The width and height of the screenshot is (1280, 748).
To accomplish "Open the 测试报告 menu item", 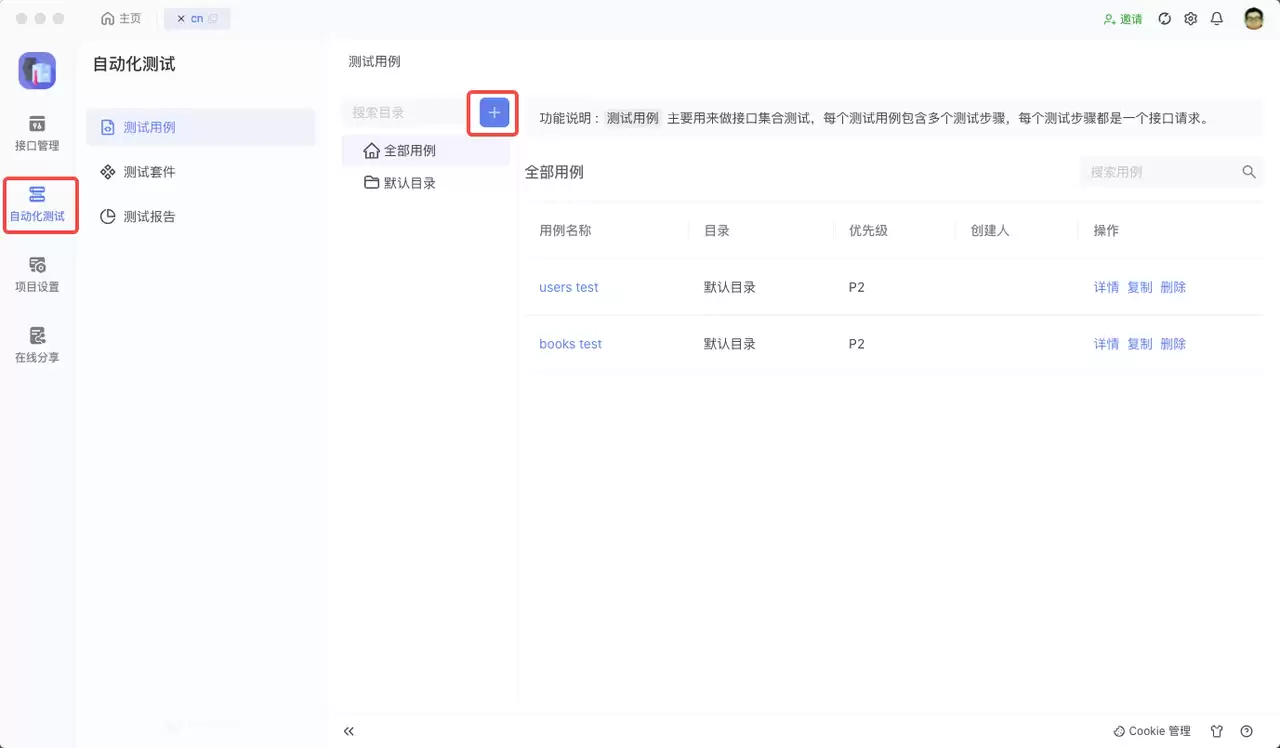I will (x=200, y=216).
